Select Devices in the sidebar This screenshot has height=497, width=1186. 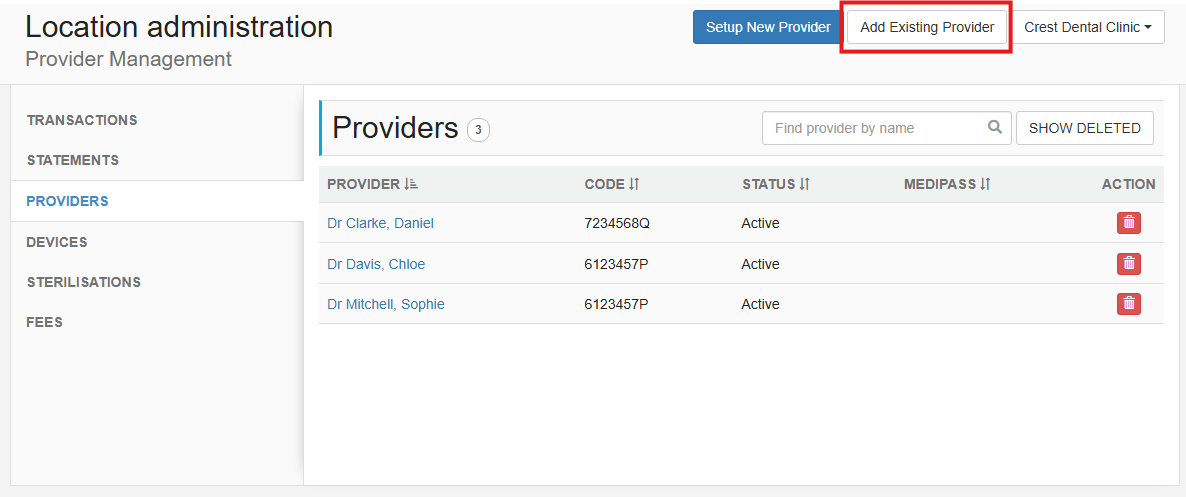click(x=57, y=242)
